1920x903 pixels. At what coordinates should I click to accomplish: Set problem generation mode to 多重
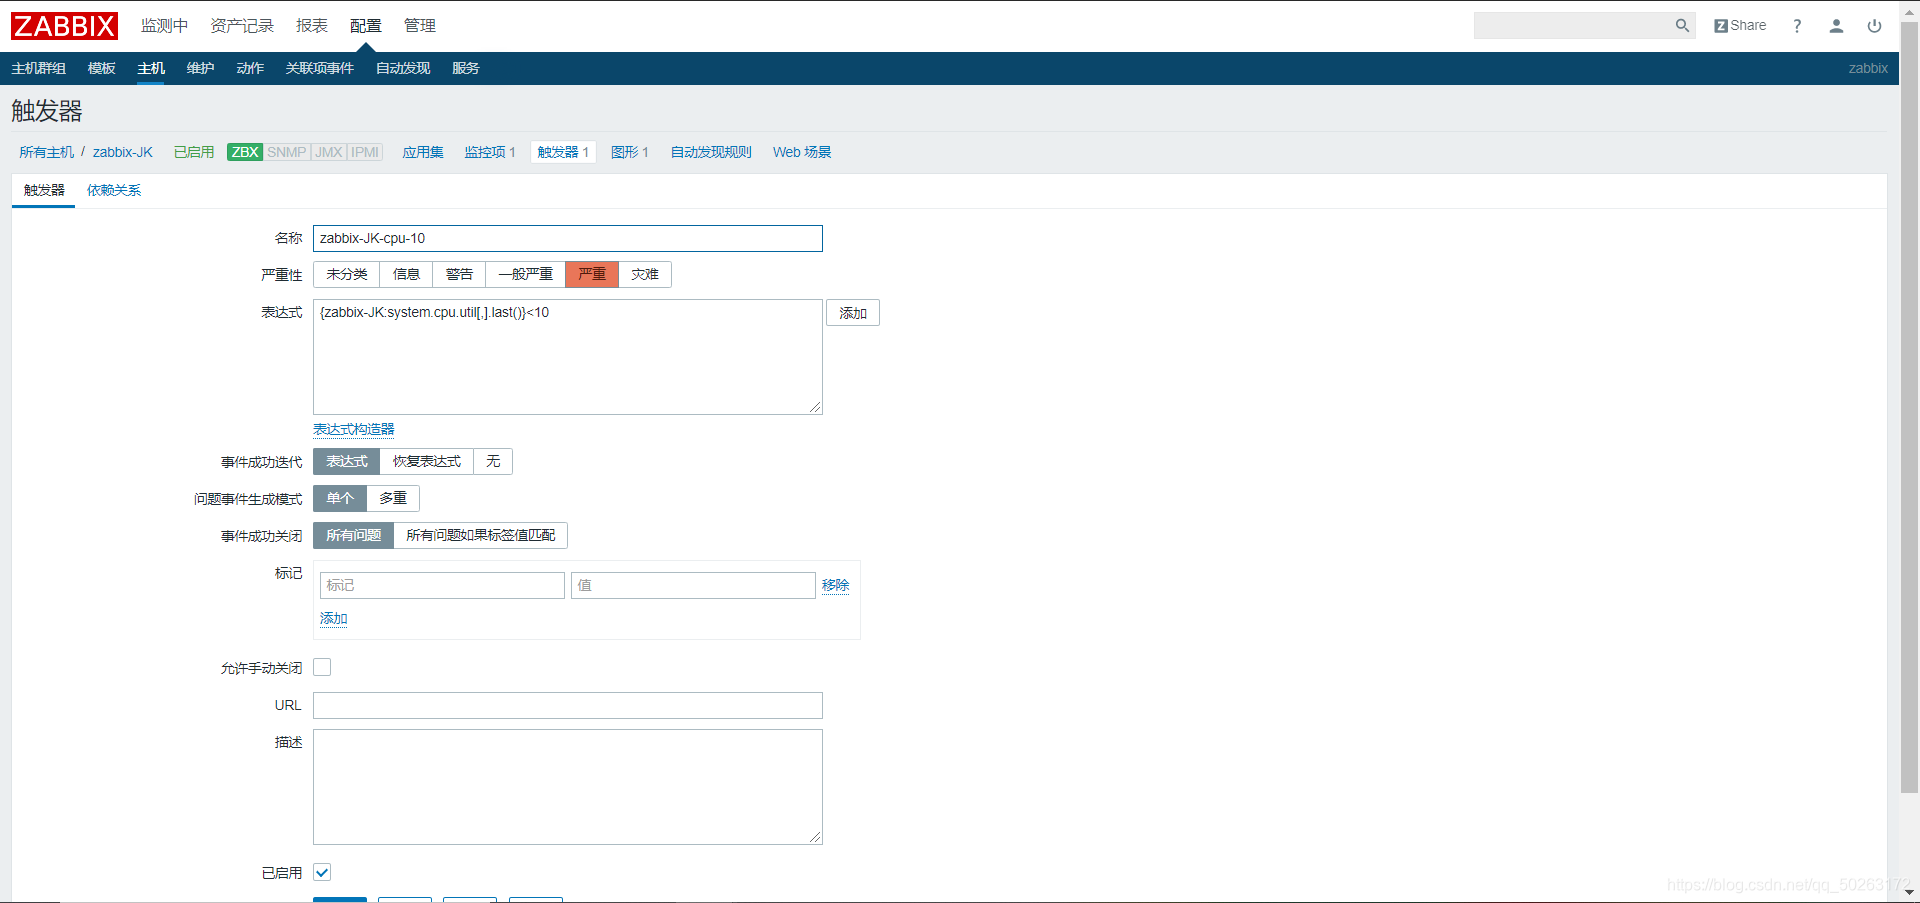click(393, 498)
